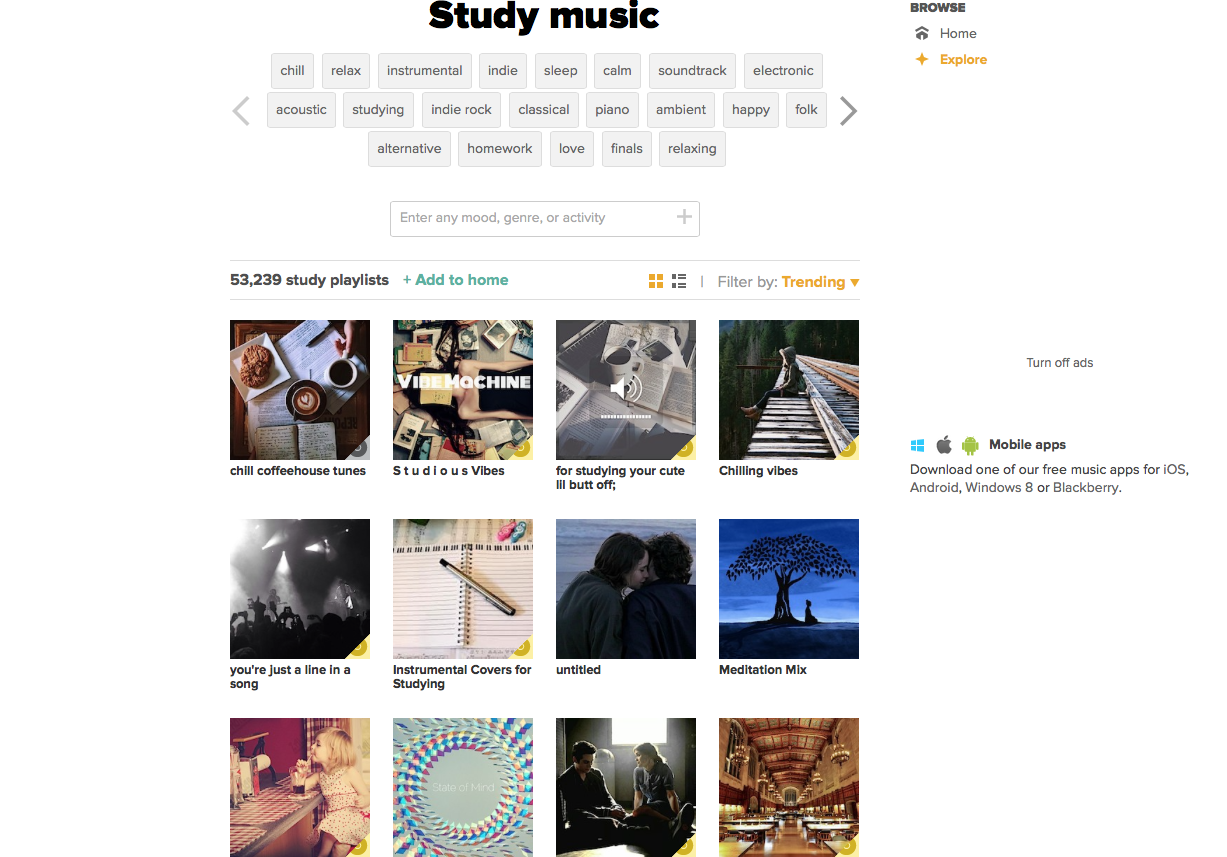
Task: Toggle the 'classical' tag
Action: [544, 110]
